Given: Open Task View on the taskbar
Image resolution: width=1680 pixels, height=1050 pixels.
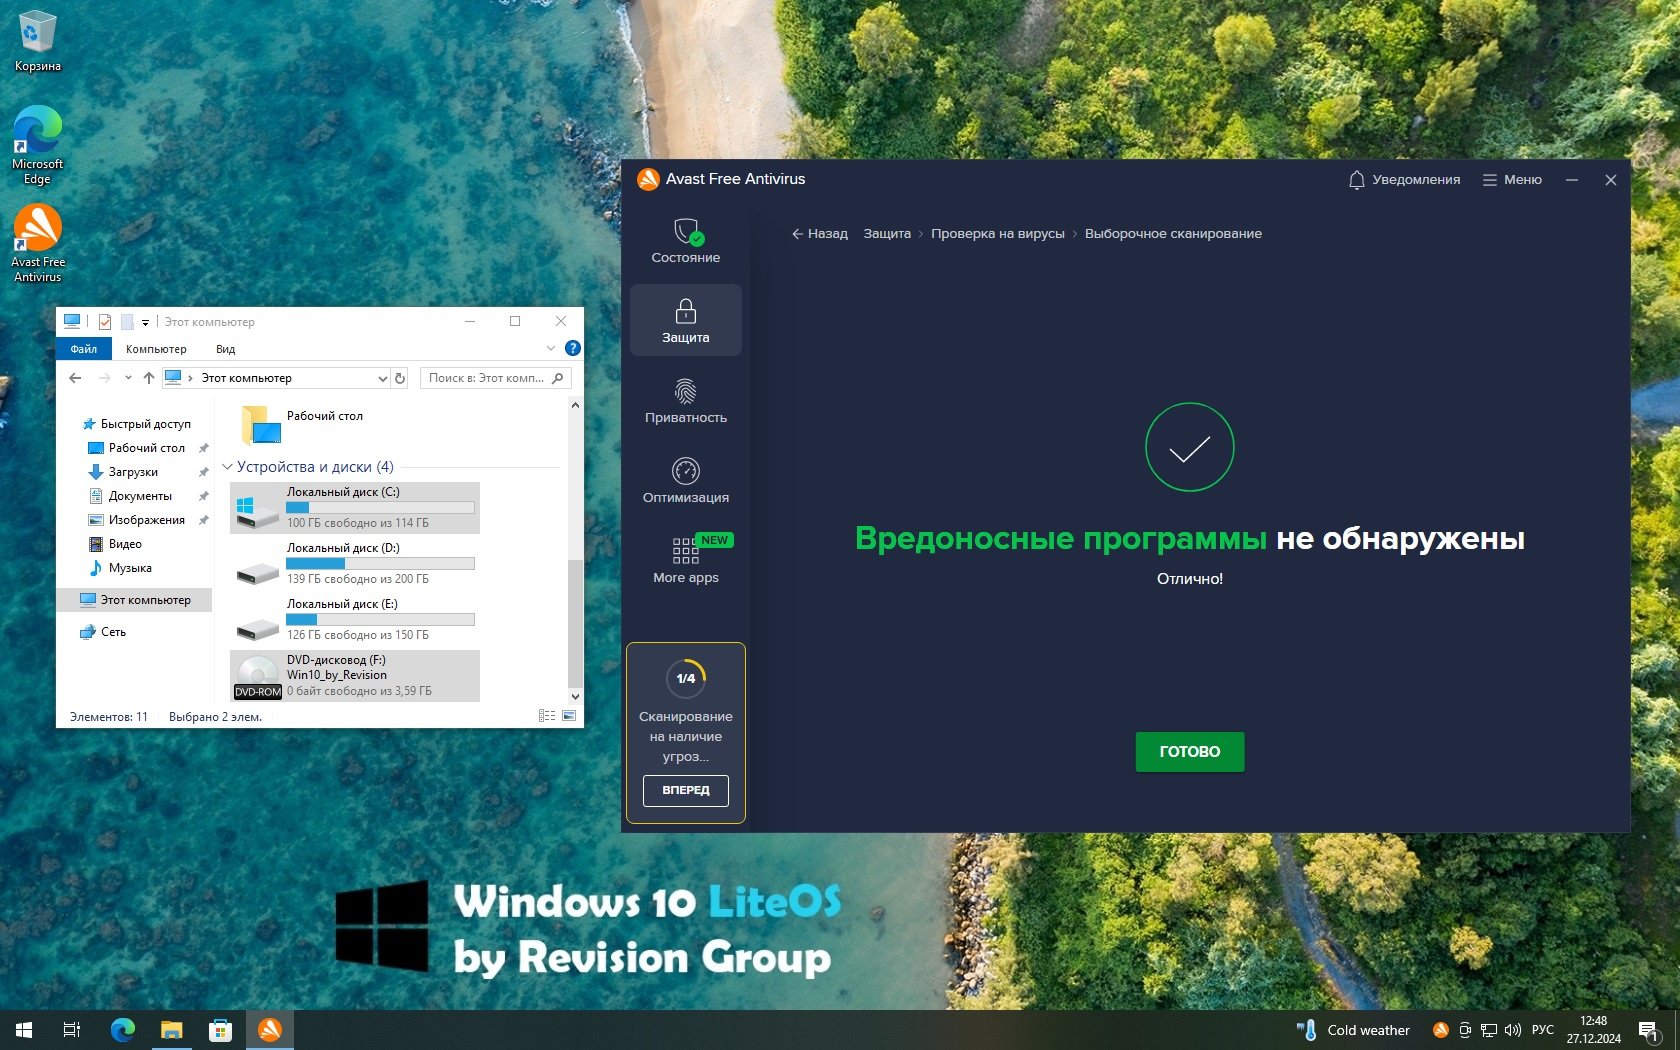Looking at the screenshot, I should click(72, 1030).
